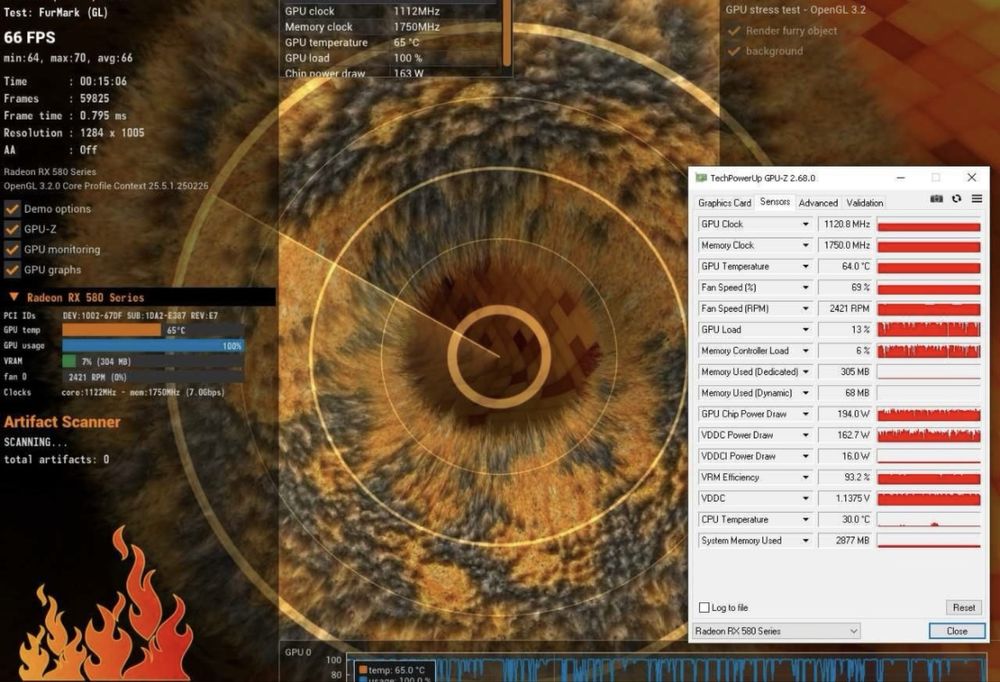1000x682 pixels.
Task: Open the Radeon RX 580 Series device combo box
Action: click(x=776, y=631)
